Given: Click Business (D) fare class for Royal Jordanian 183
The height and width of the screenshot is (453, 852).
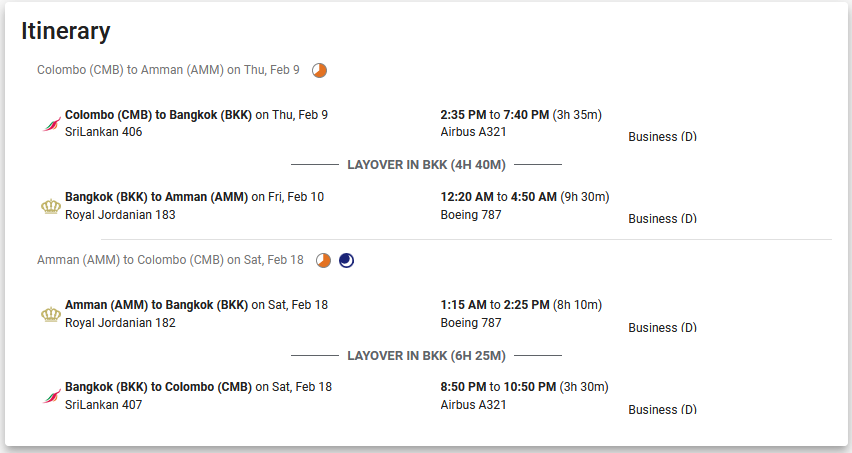Looking at the screenshot, I should tap(662, 218).
